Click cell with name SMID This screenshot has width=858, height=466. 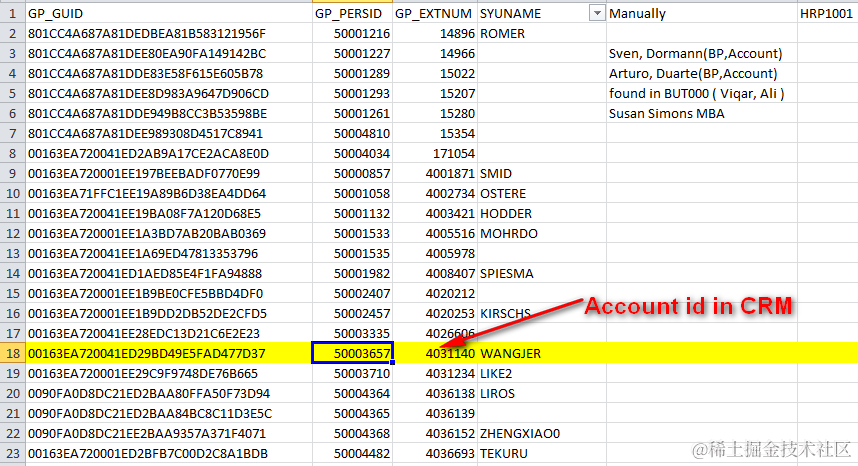tap(542, 173)
